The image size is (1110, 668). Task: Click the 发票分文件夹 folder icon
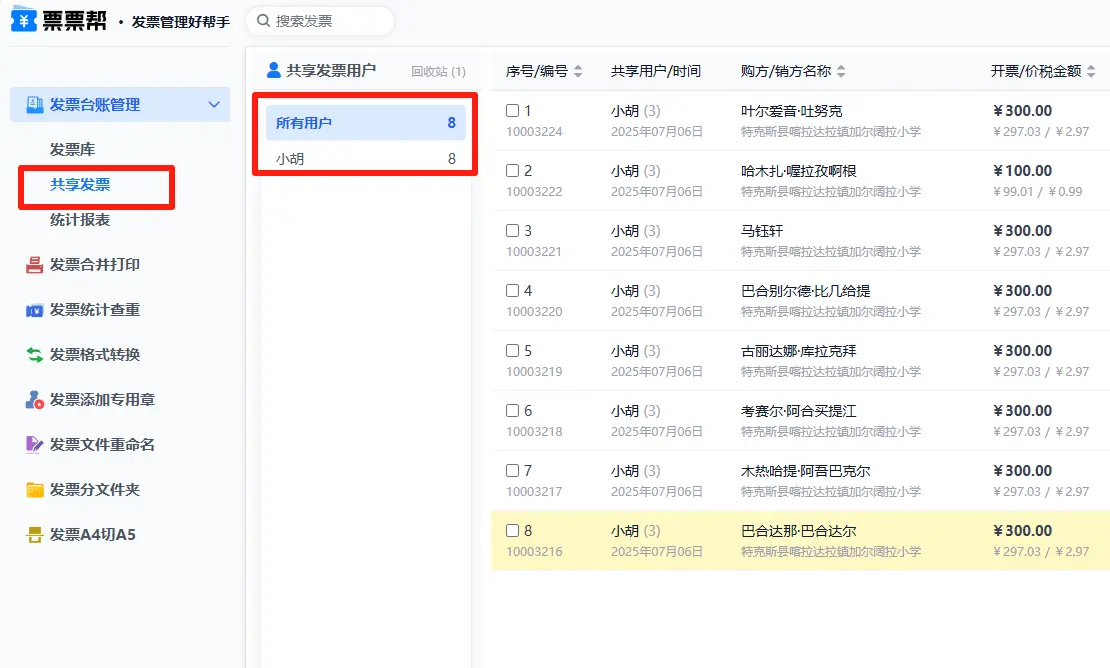click(34, 490)
